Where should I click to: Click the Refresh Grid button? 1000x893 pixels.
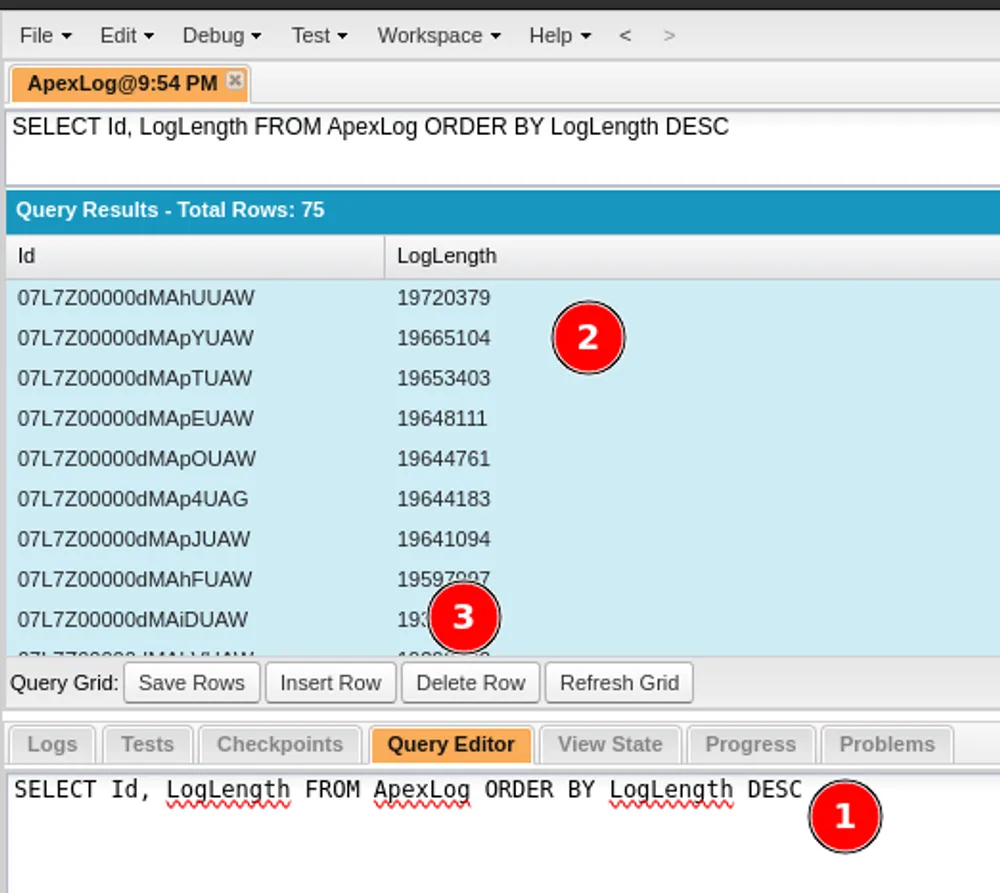click(x=619, y=683)
